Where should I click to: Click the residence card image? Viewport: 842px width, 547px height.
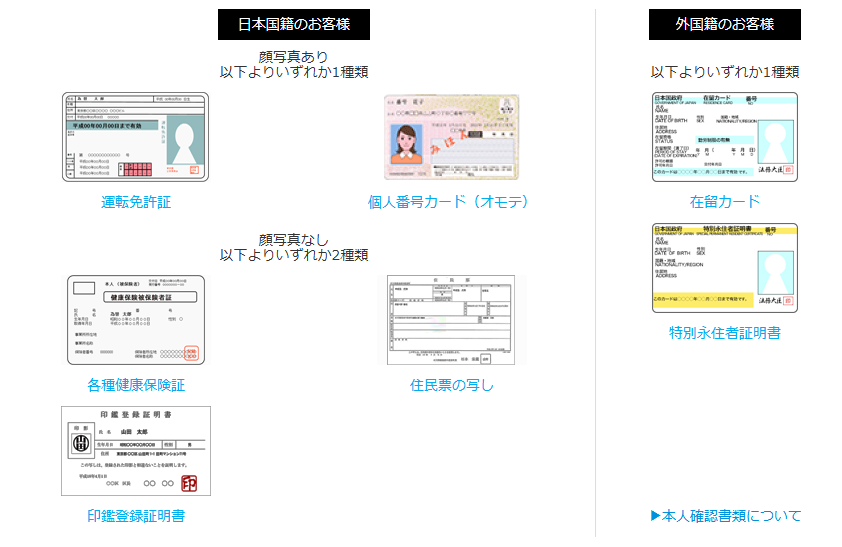tap(725, 137)
